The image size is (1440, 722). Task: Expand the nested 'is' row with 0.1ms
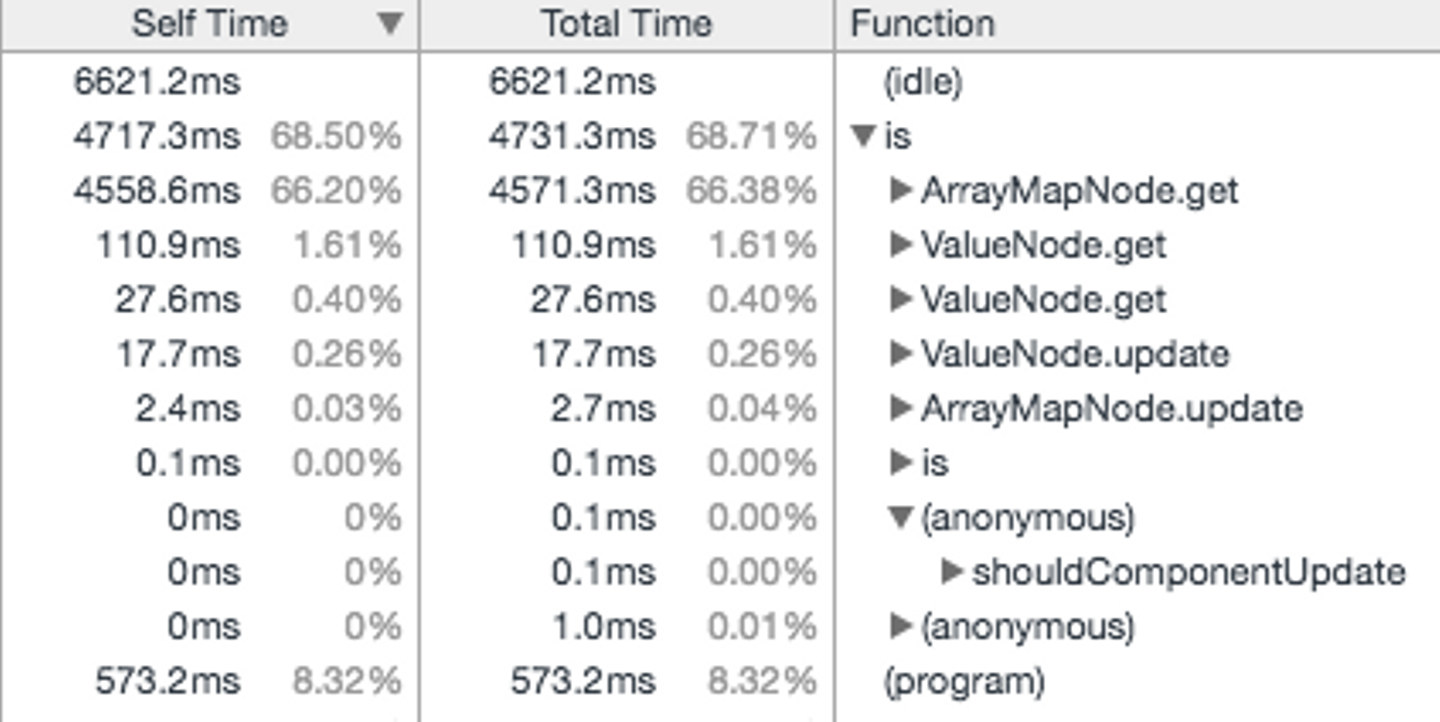901,462
